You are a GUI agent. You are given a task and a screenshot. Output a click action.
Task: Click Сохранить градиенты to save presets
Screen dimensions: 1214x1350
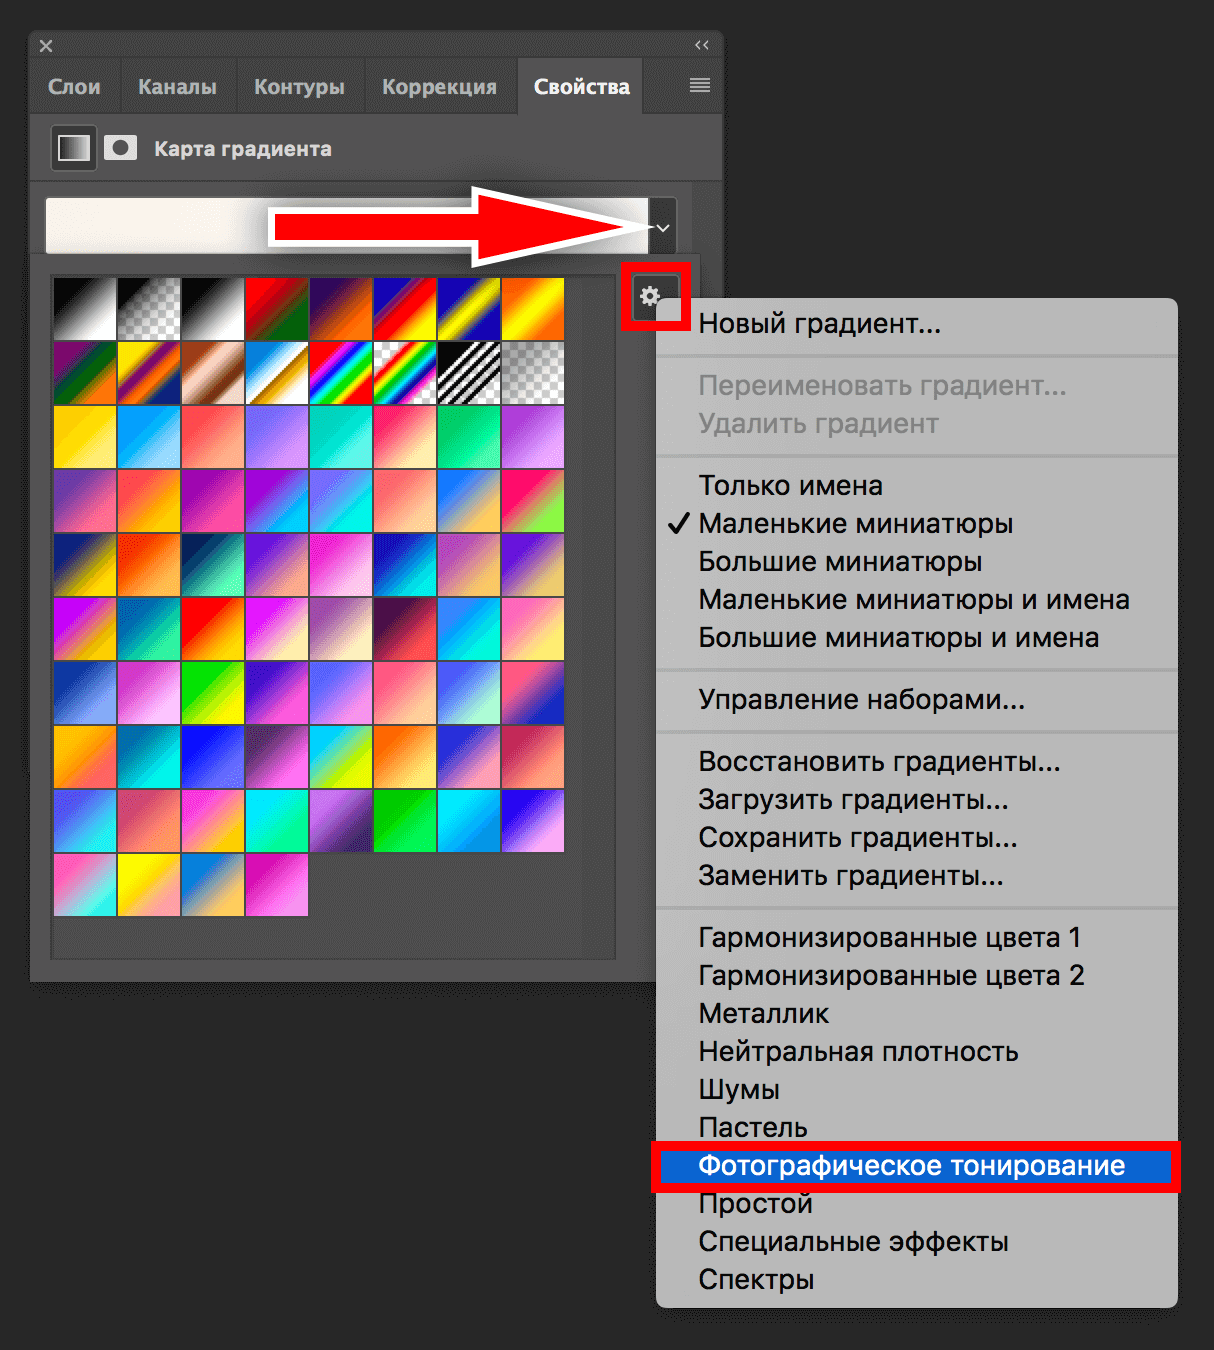point(857,838)
